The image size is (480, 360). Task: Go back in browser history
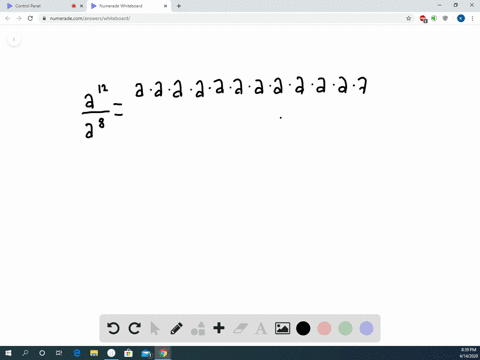pyautogui.click(x=8, y=18)
